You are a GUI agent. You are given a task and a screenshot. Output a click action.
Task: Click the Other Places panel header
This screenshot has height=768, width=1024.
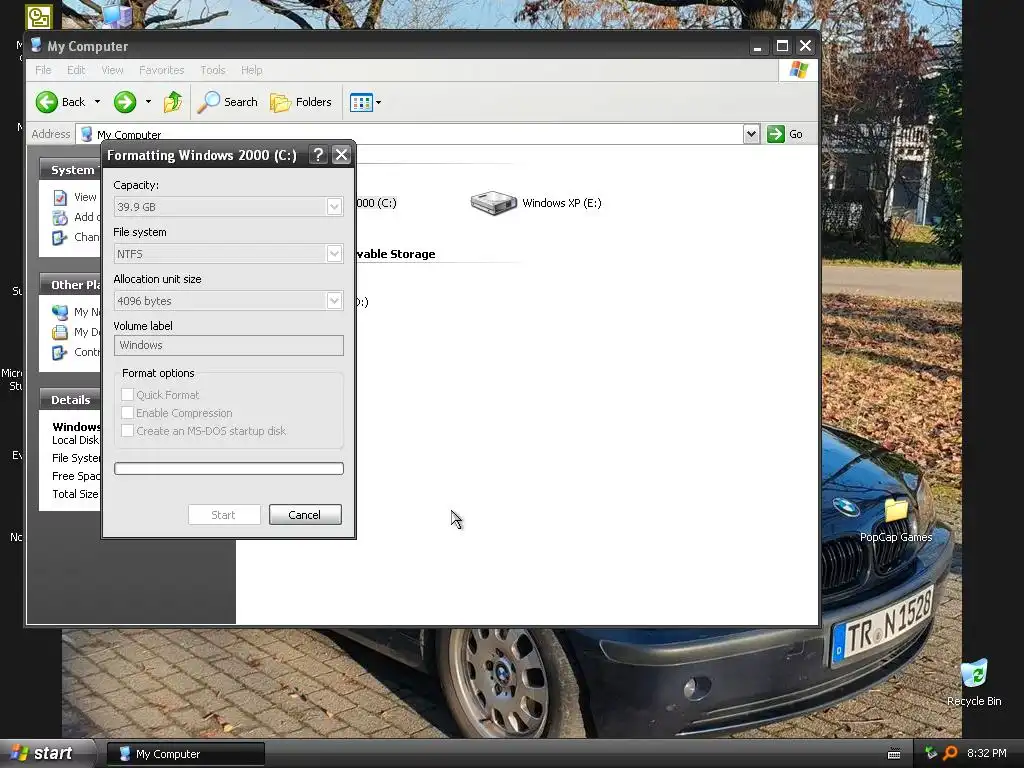pos(71,285)
